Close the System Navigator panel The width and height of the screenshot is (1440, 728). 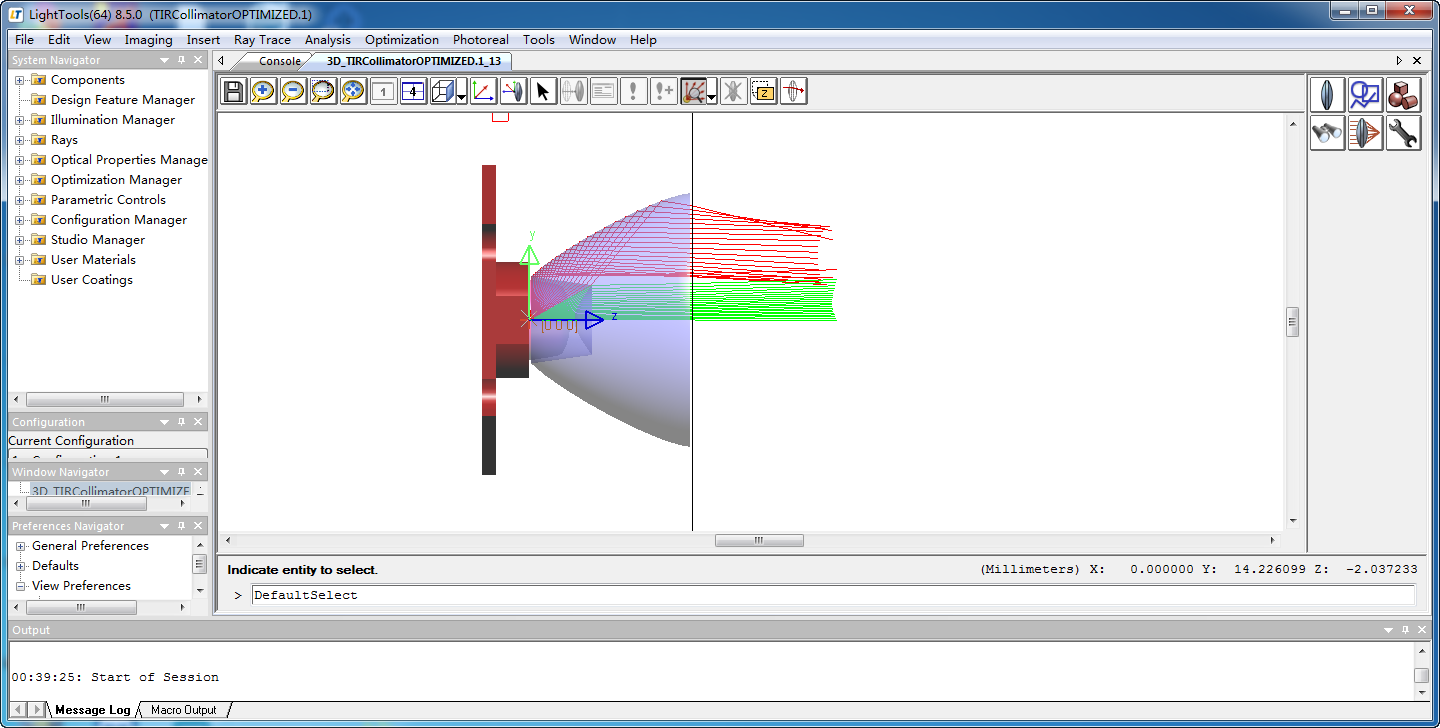(x=198, y=60)
